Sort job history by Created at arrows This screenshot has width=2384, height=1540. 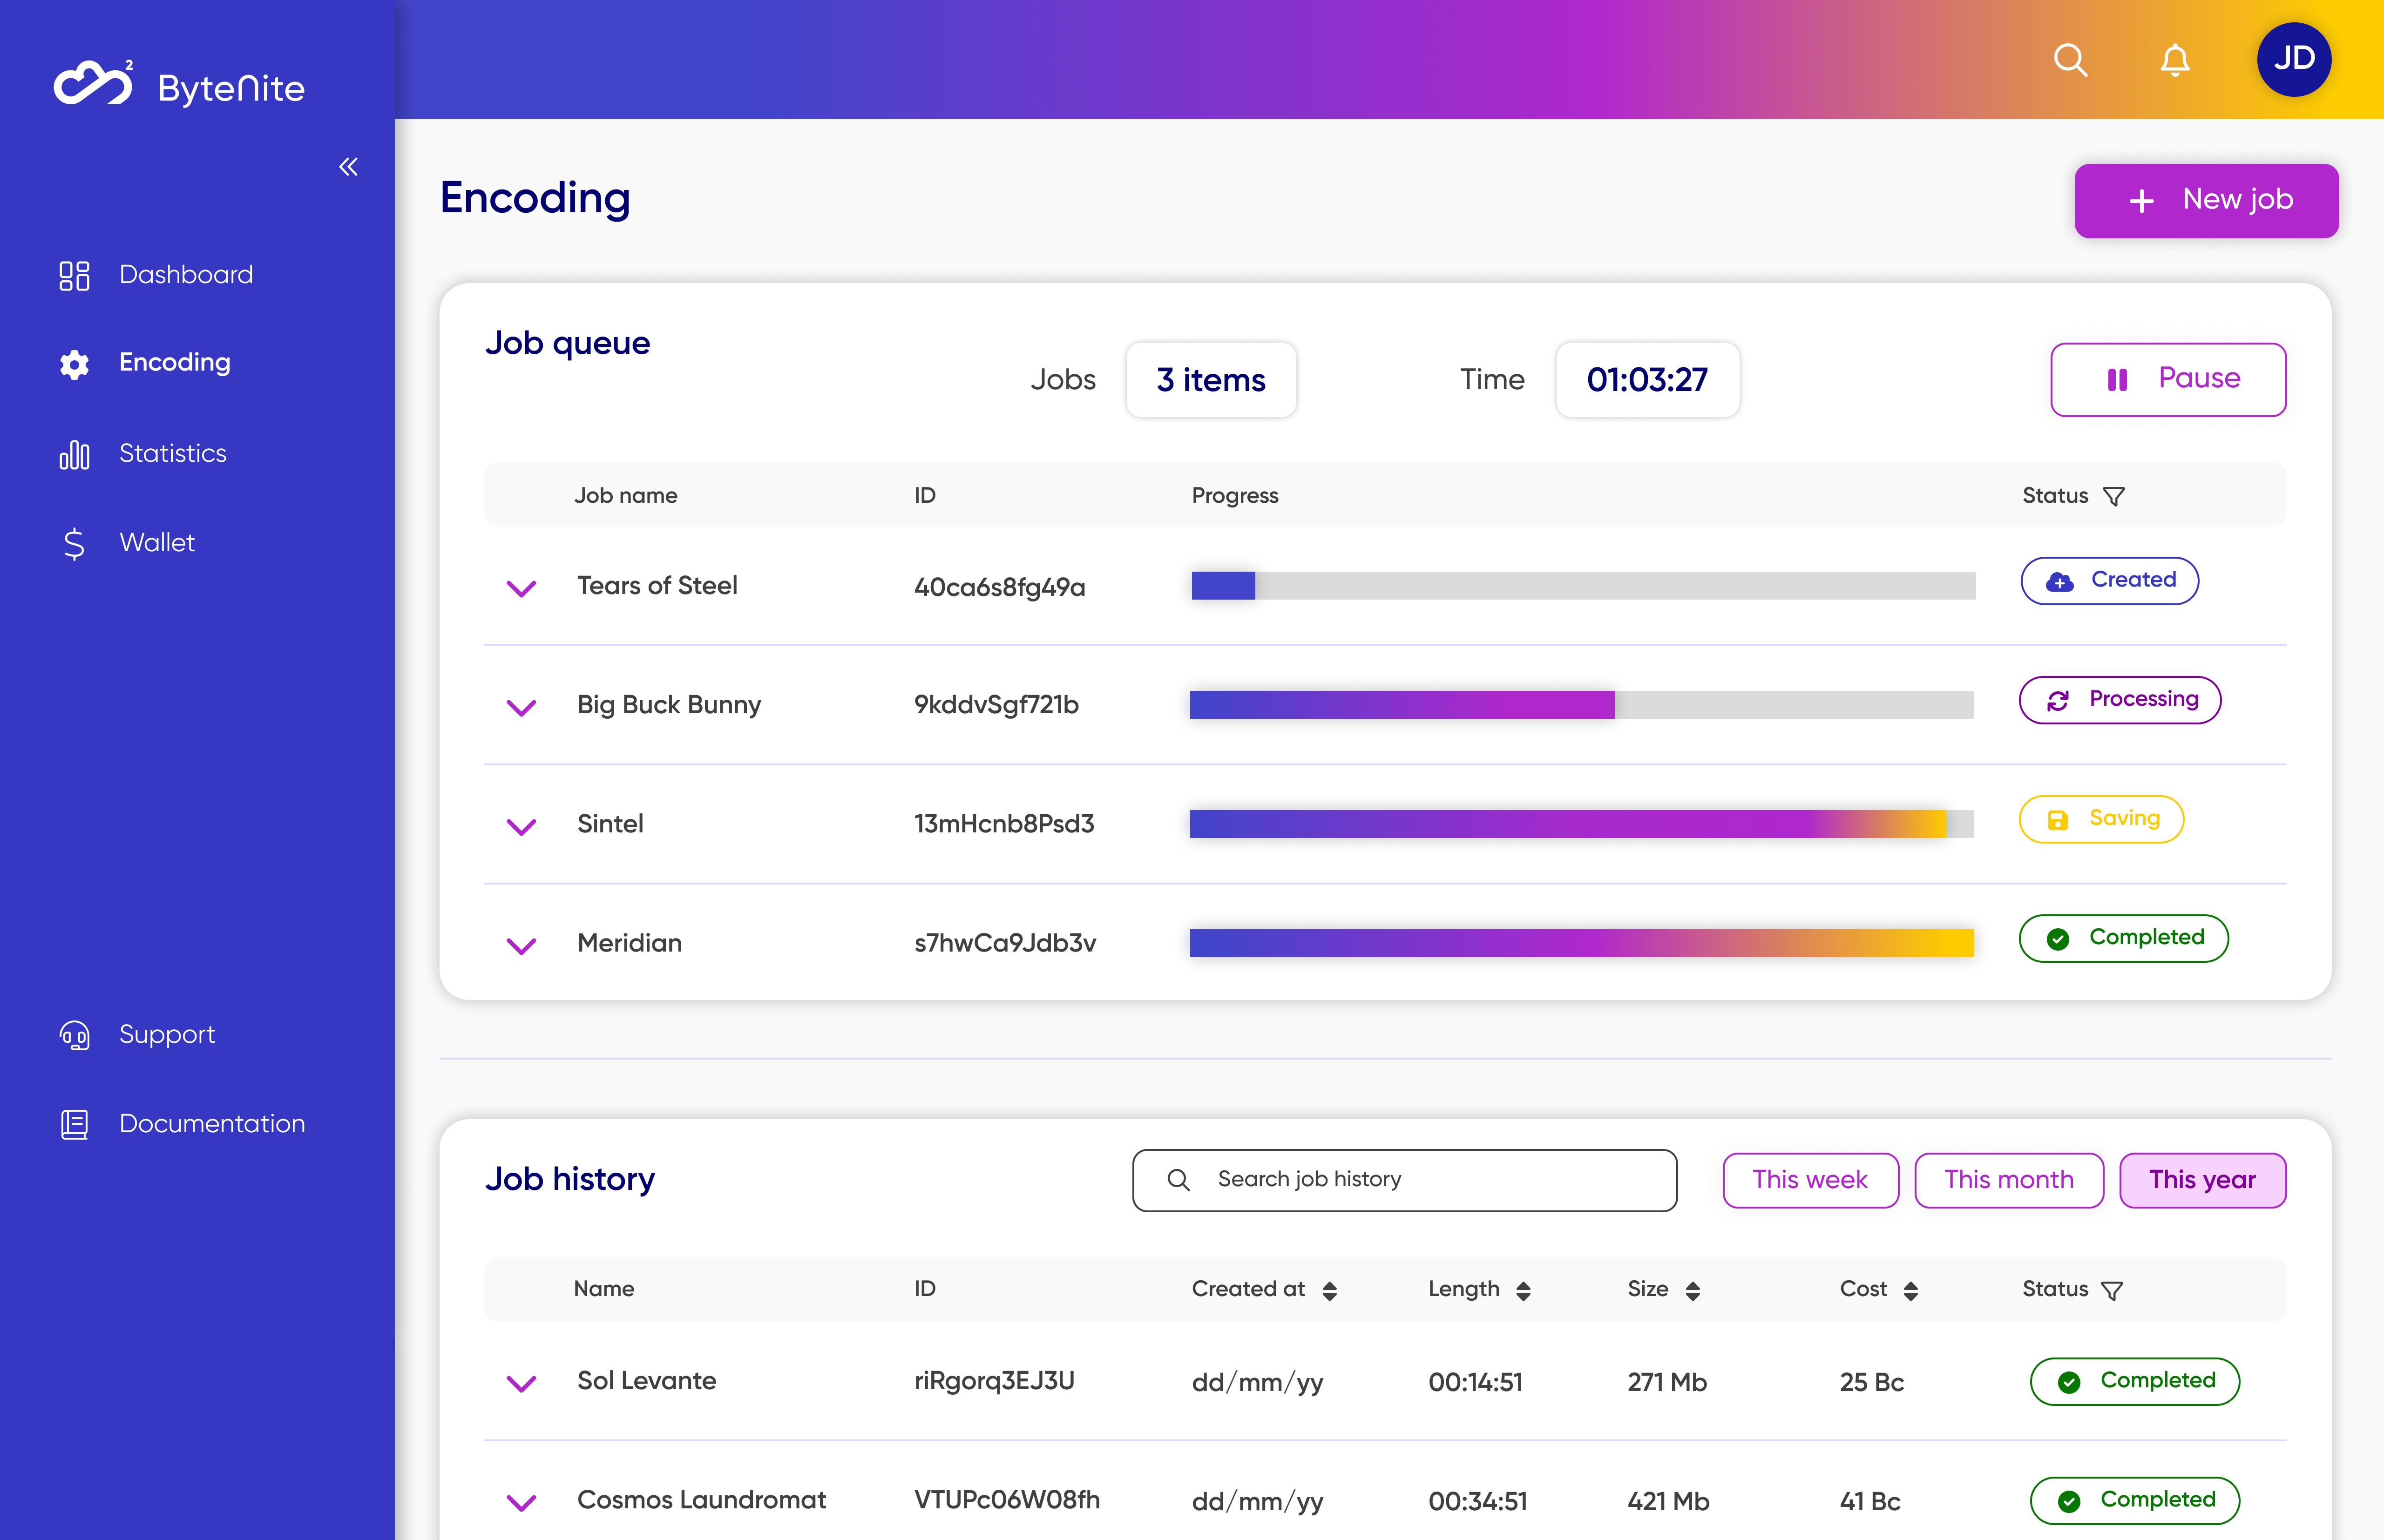click(1329, 1291)
